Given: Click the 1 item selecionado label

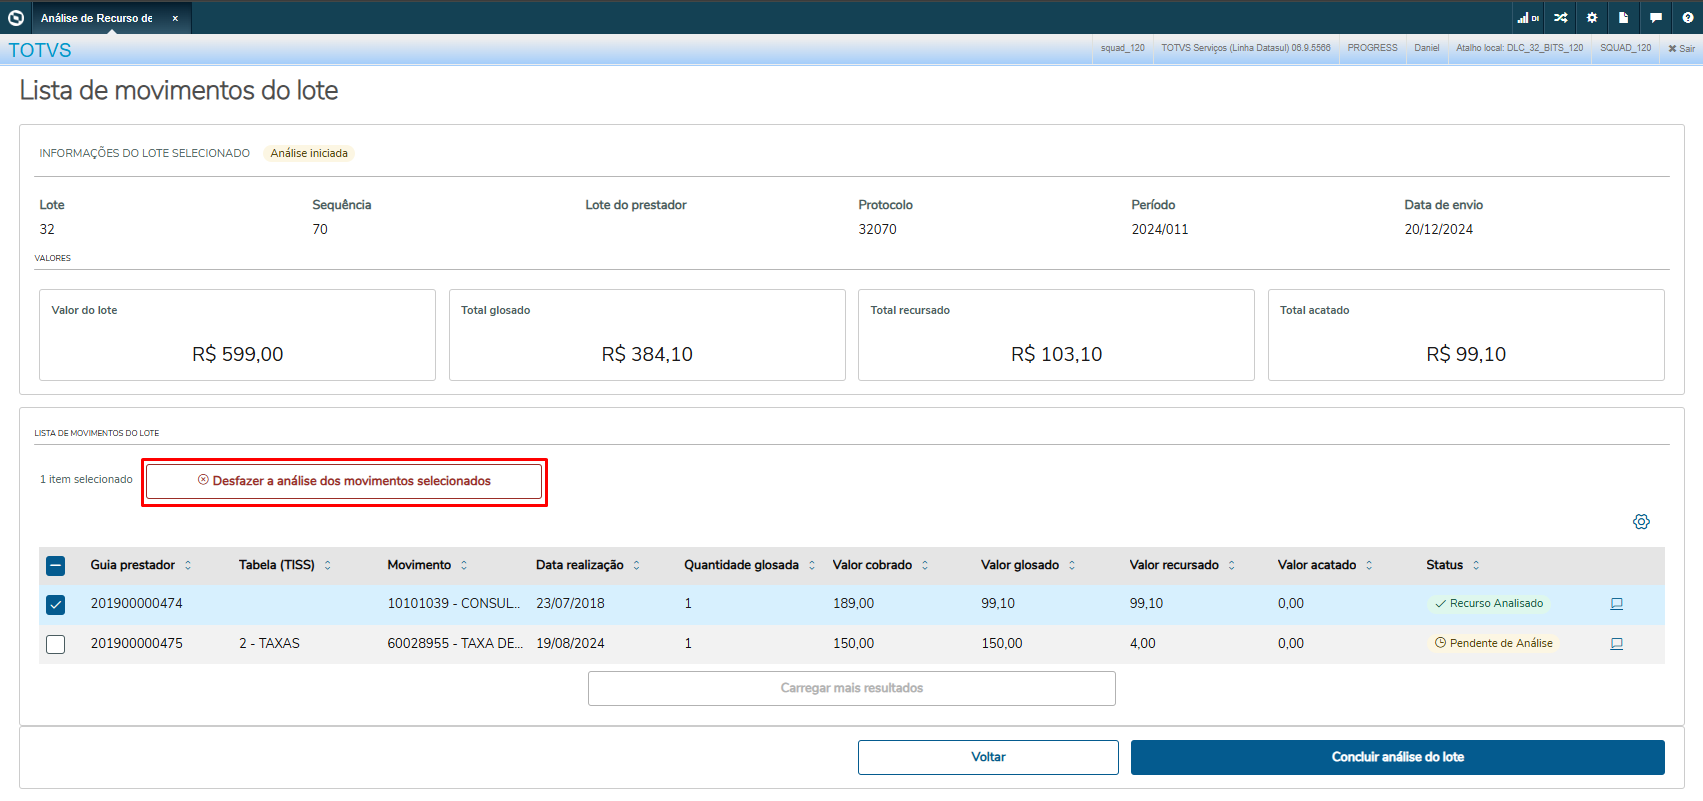Looking at the screenshot, I should tap(86, 480).
